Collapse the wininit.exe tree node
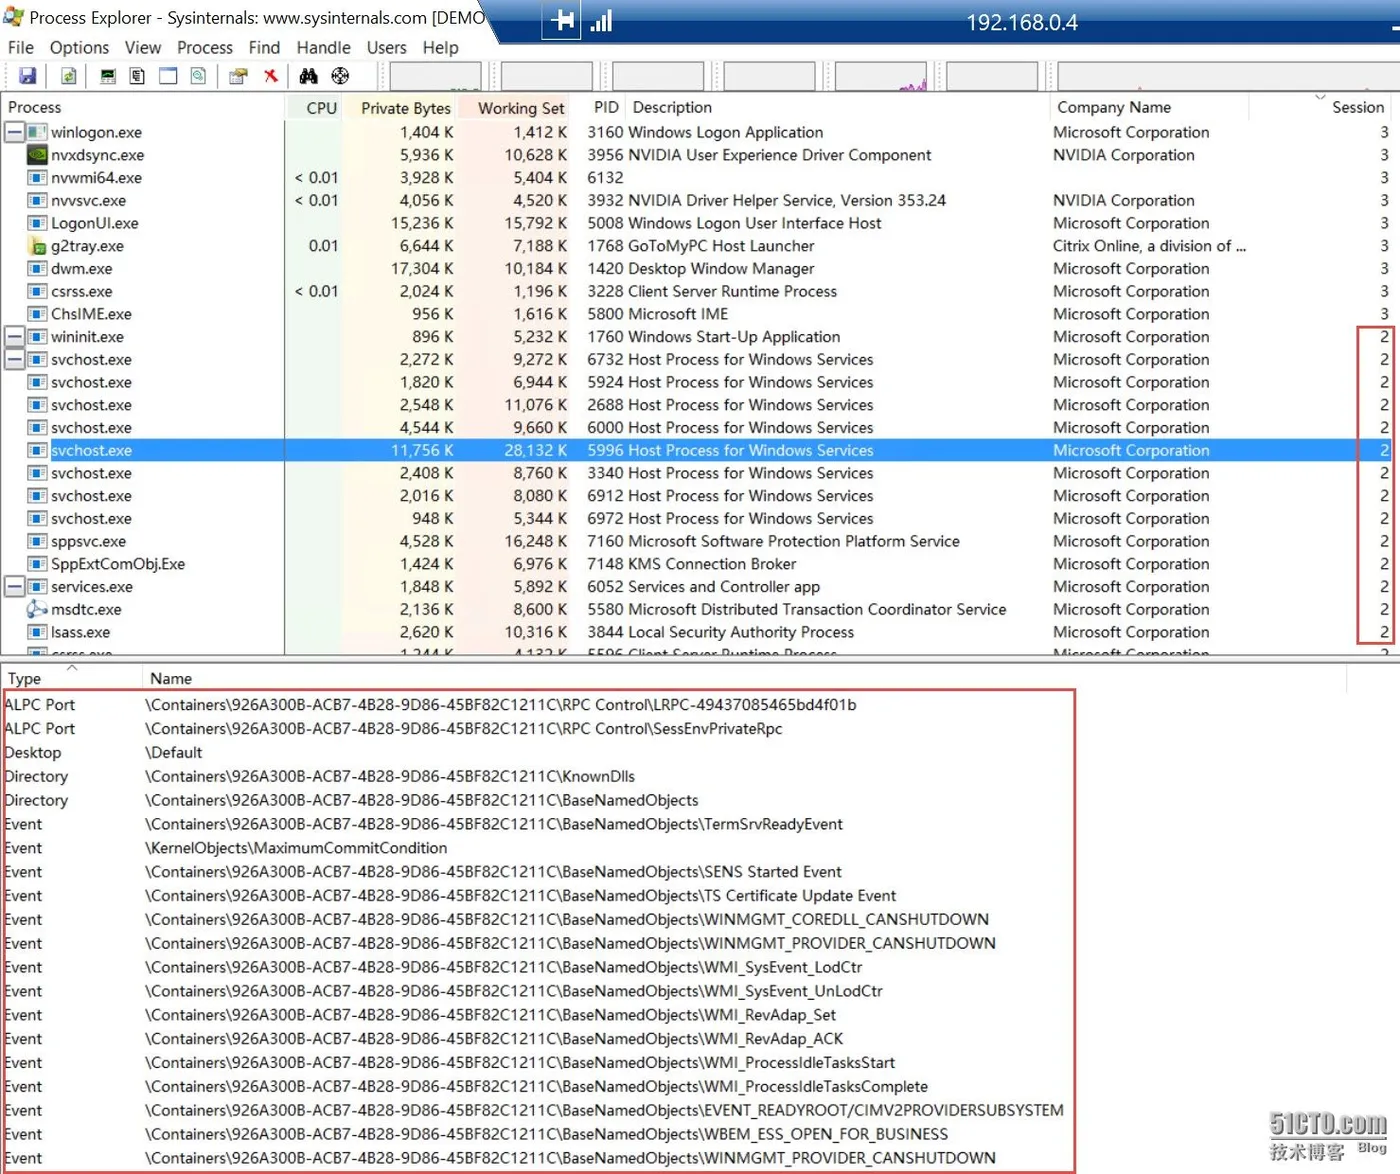1400x1174 pixels. tap(14, 337)
